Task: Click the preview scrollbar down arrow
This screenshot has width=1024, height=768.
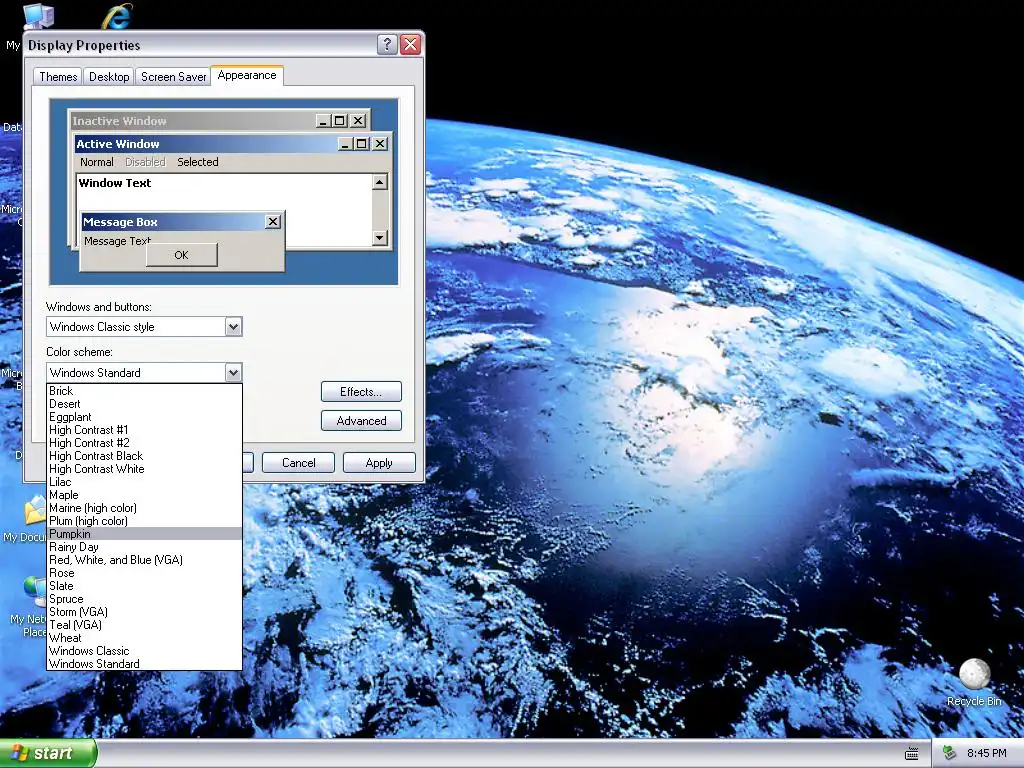Action: [x=380, y=238]
